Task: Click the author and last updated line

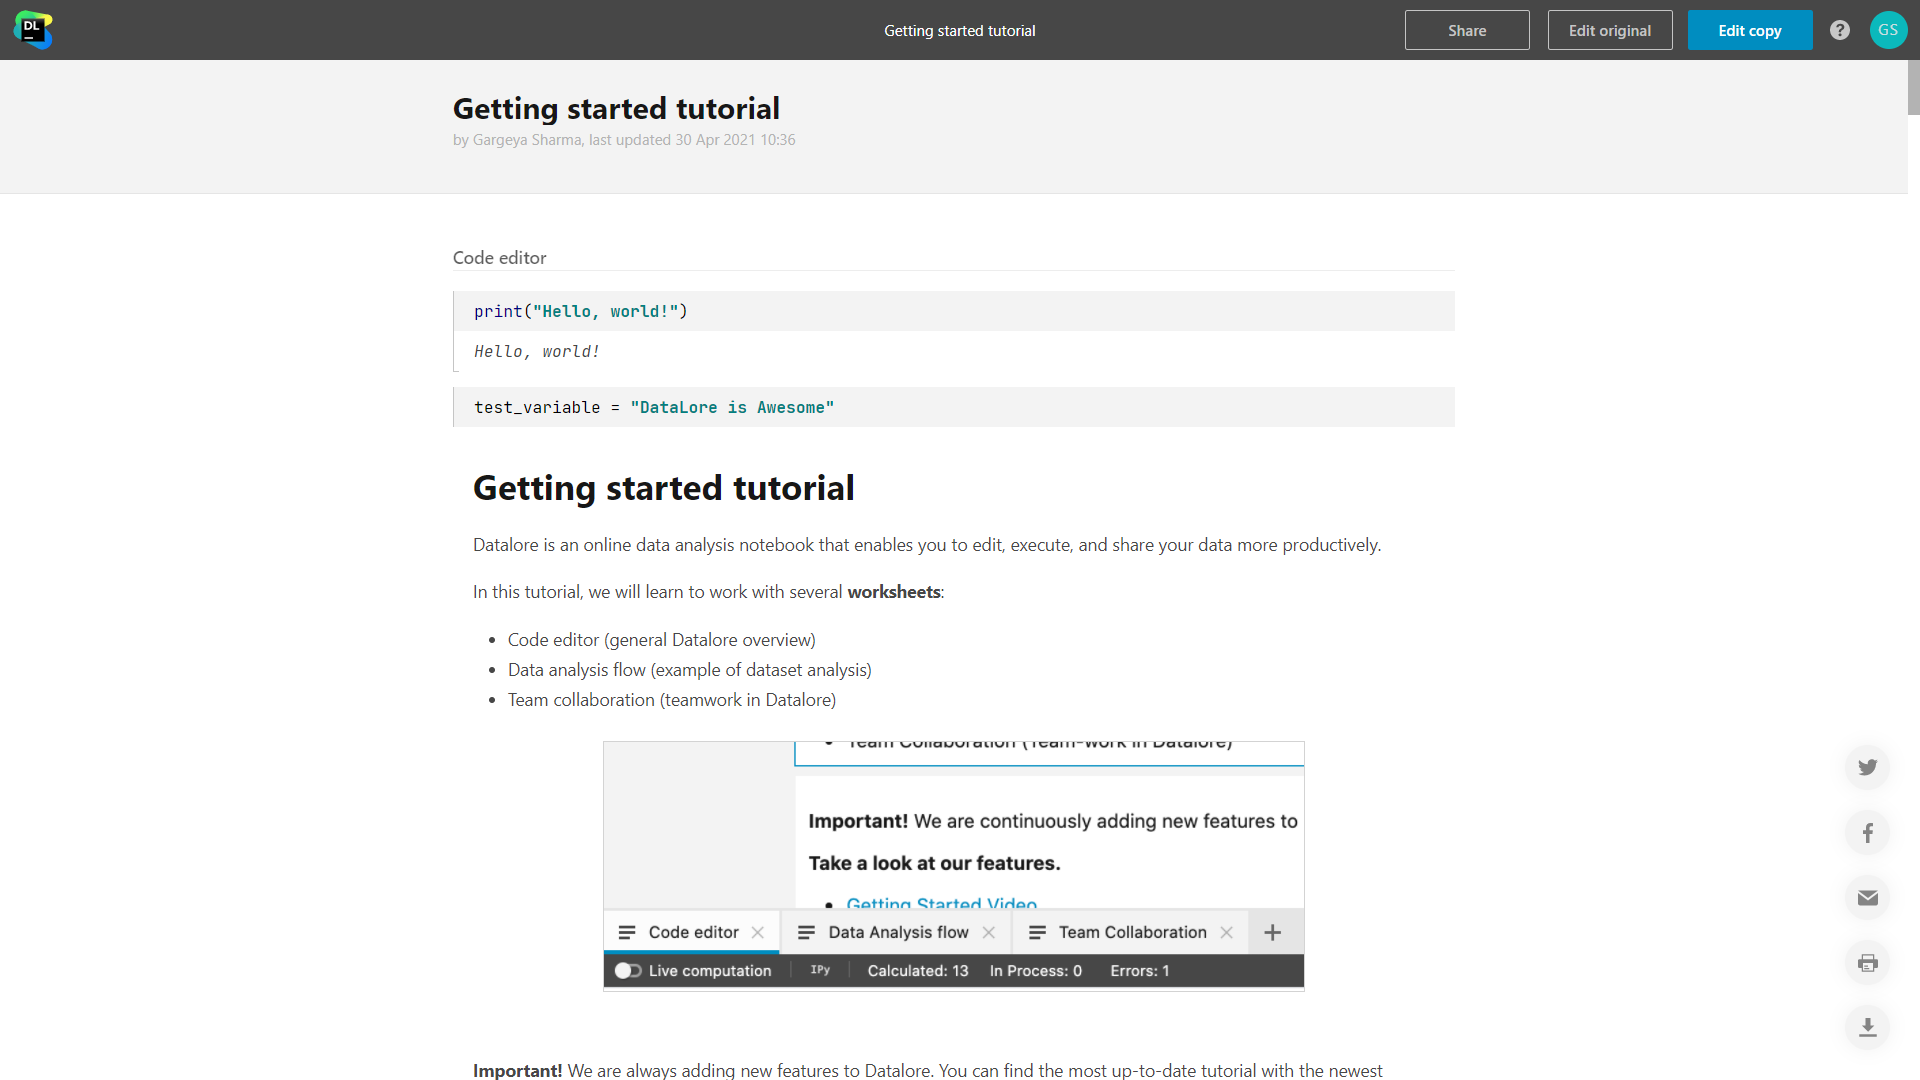Action: click(x=624, y=140)
